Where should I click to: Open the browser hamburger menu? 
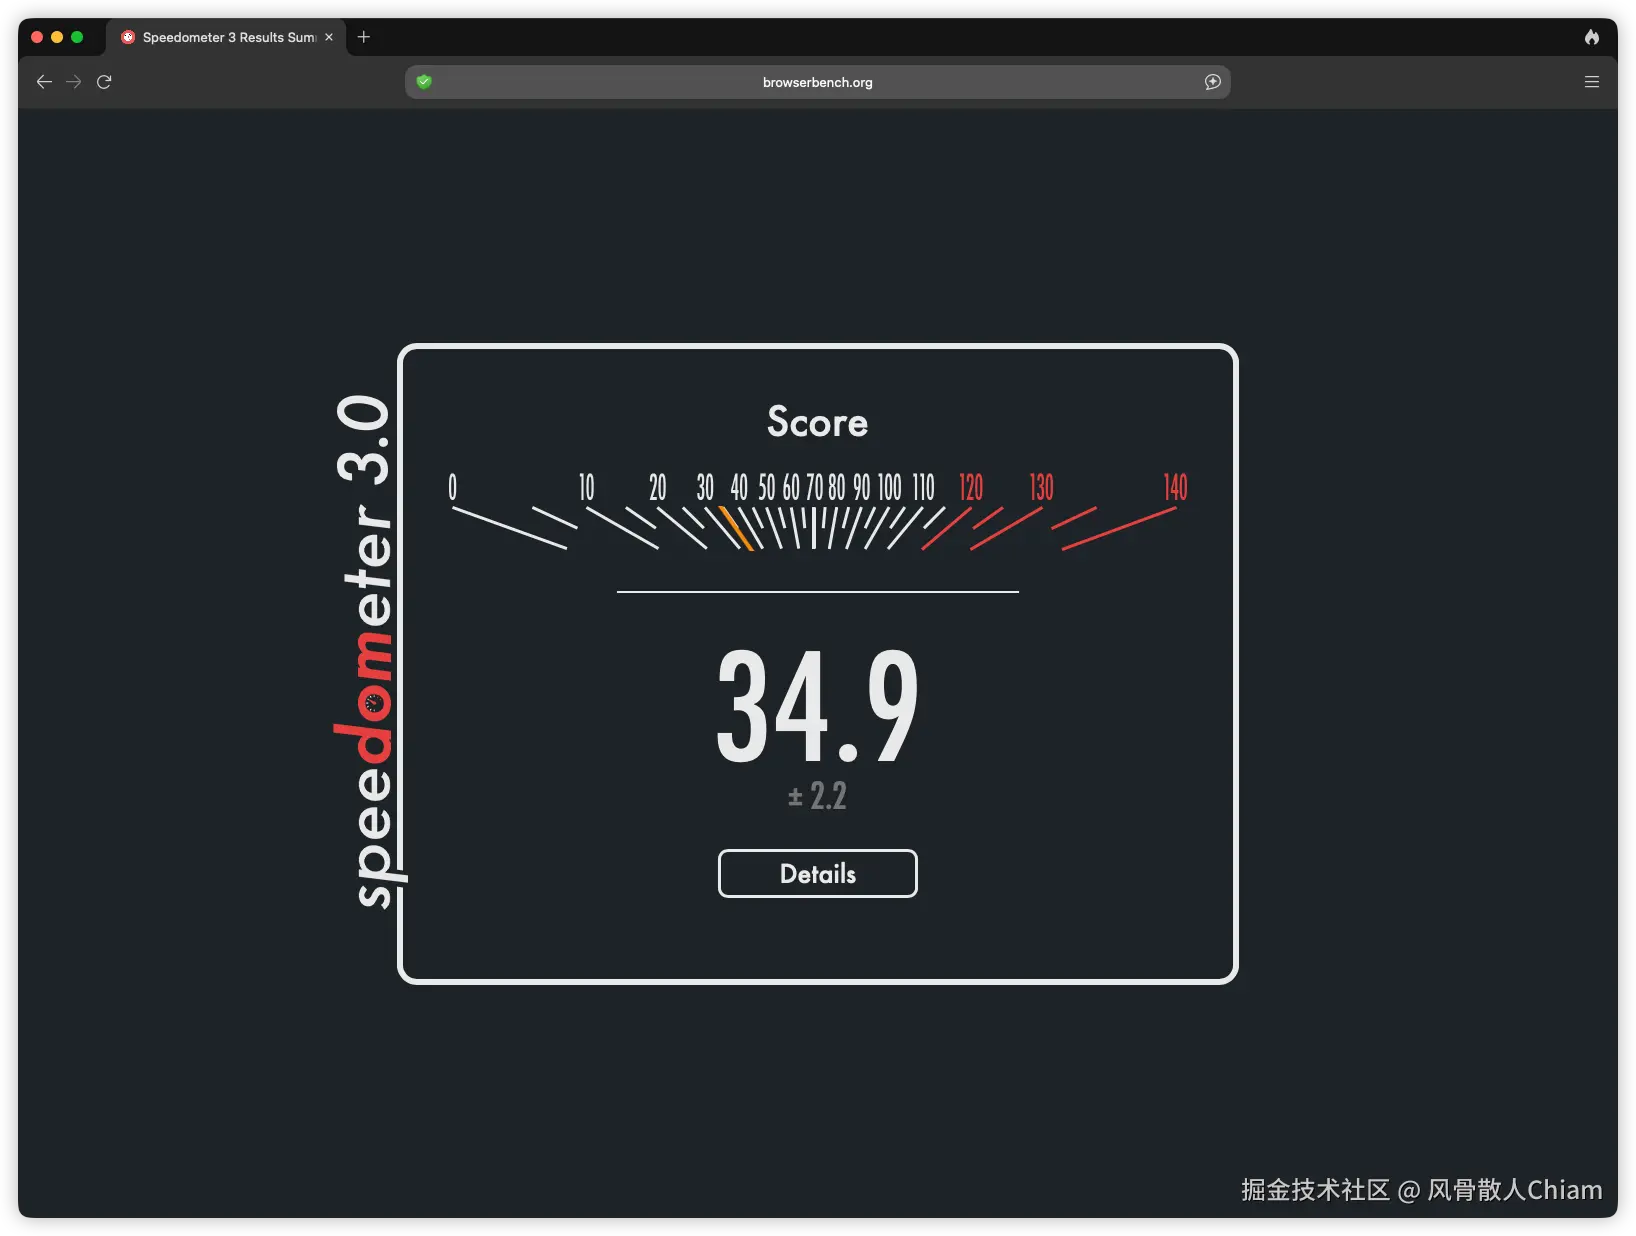pyautogui.click(x=1592, y=82)
